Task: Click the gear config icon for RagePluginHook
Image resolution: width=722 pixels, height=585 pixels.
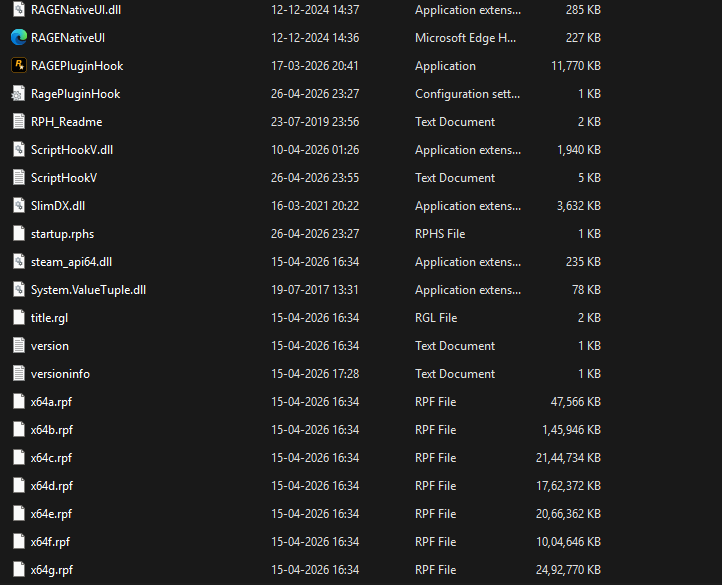Action: pos(18,94)
